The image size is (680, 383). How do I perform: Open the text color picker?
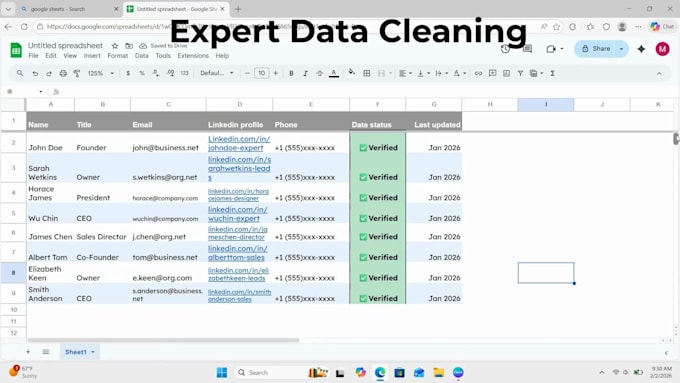click(x=334, y=73)
